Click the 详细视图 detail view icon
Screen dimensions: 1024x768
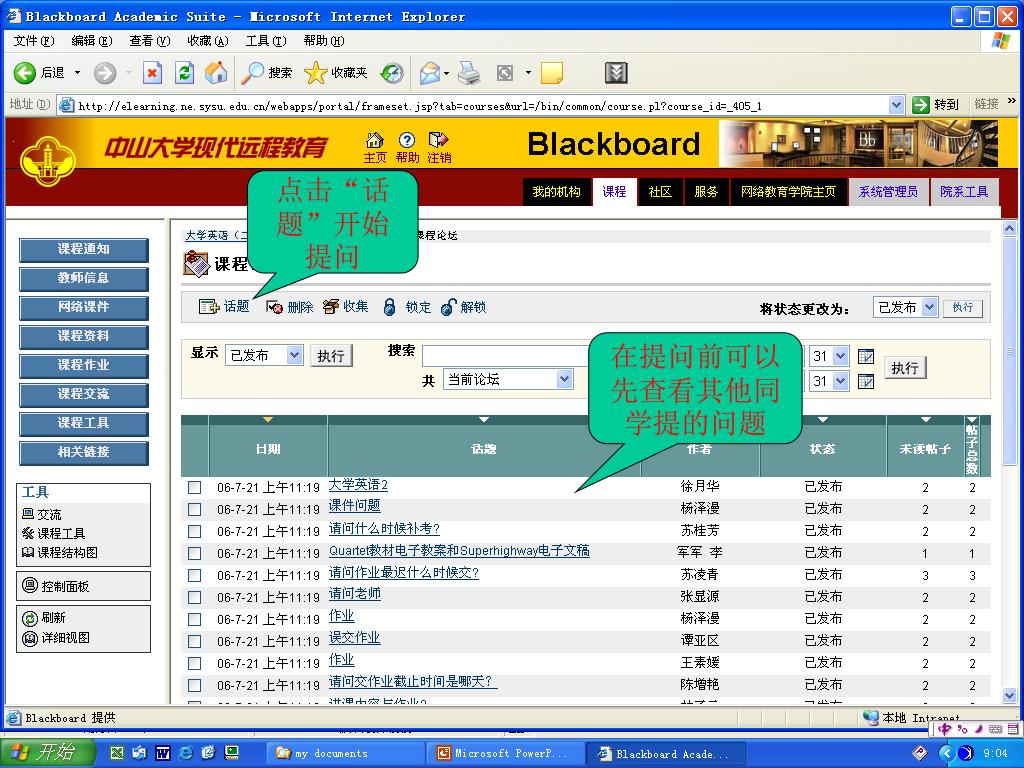[30, 638]
